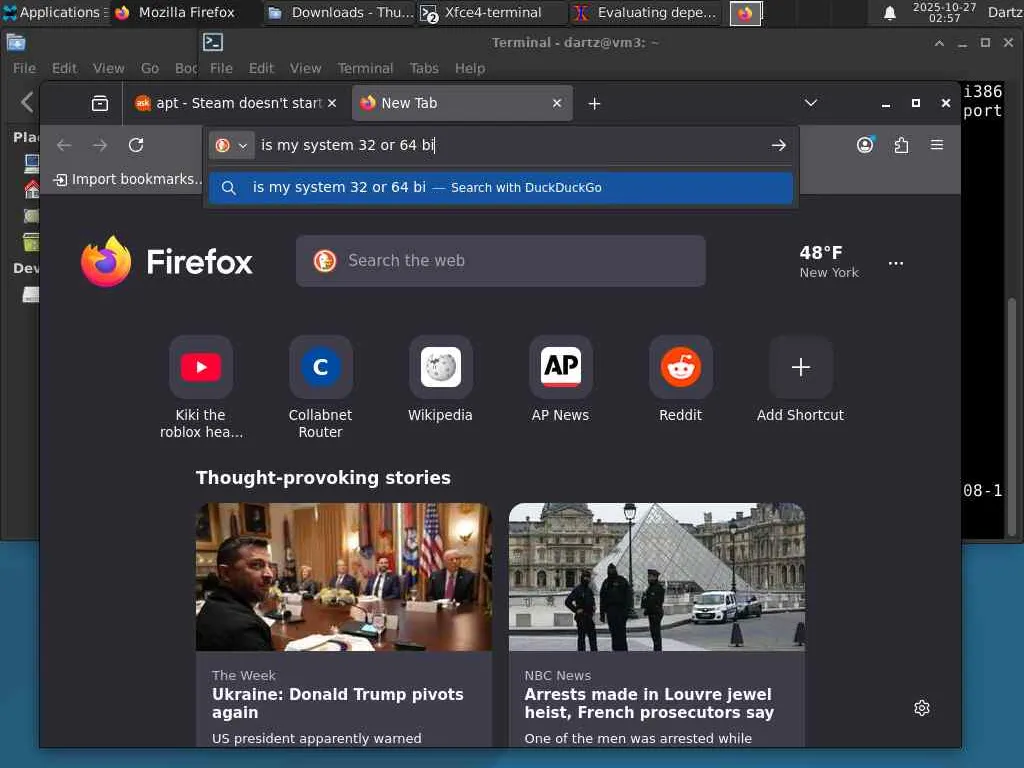Select the 'is my system 32 or 64 bi' suggestion
Viewport: 1024px width, 768px height.
[501, 187]
